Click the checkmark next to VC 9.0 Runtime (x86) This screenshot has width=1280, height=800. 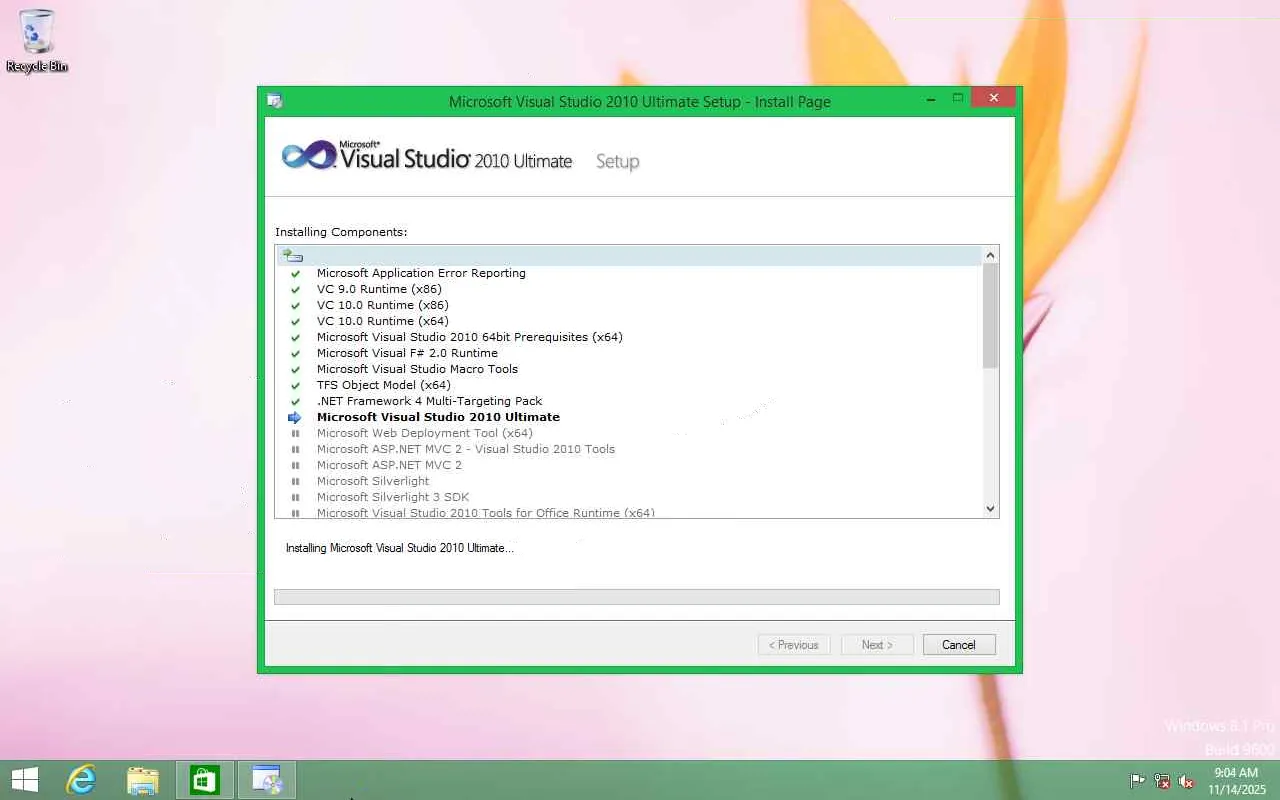[295, 289]
